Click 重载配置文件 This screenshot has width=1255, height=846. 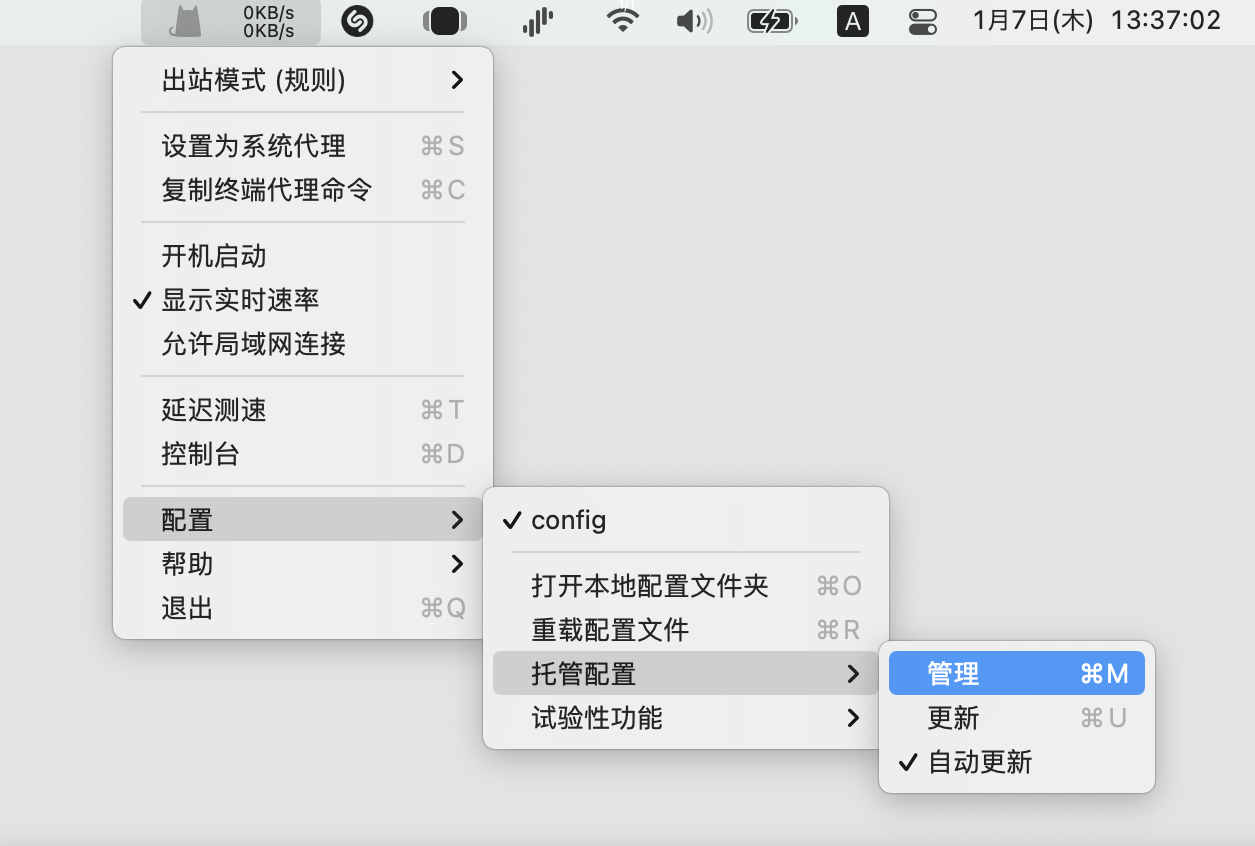point(686,630)
